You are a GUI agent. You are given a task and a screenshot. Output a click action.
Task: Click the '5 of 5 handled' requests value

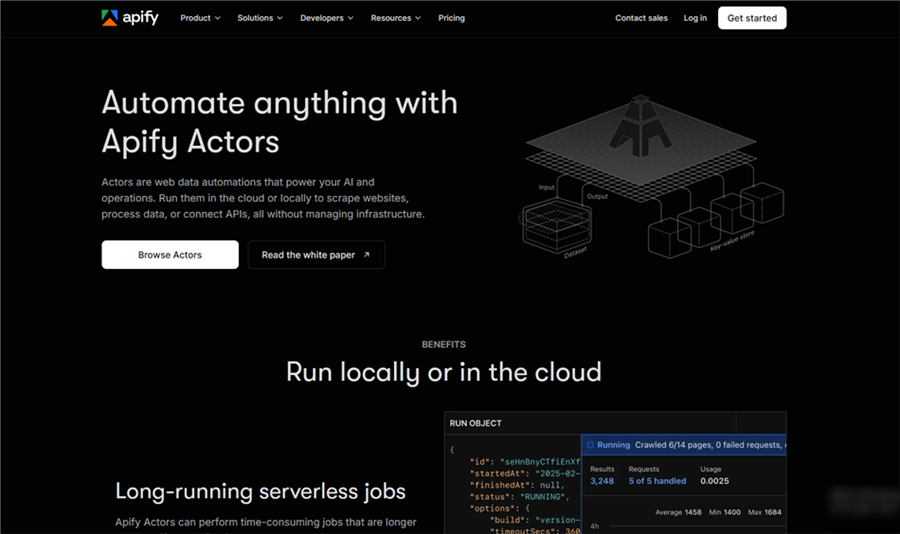tap(657, 481)
